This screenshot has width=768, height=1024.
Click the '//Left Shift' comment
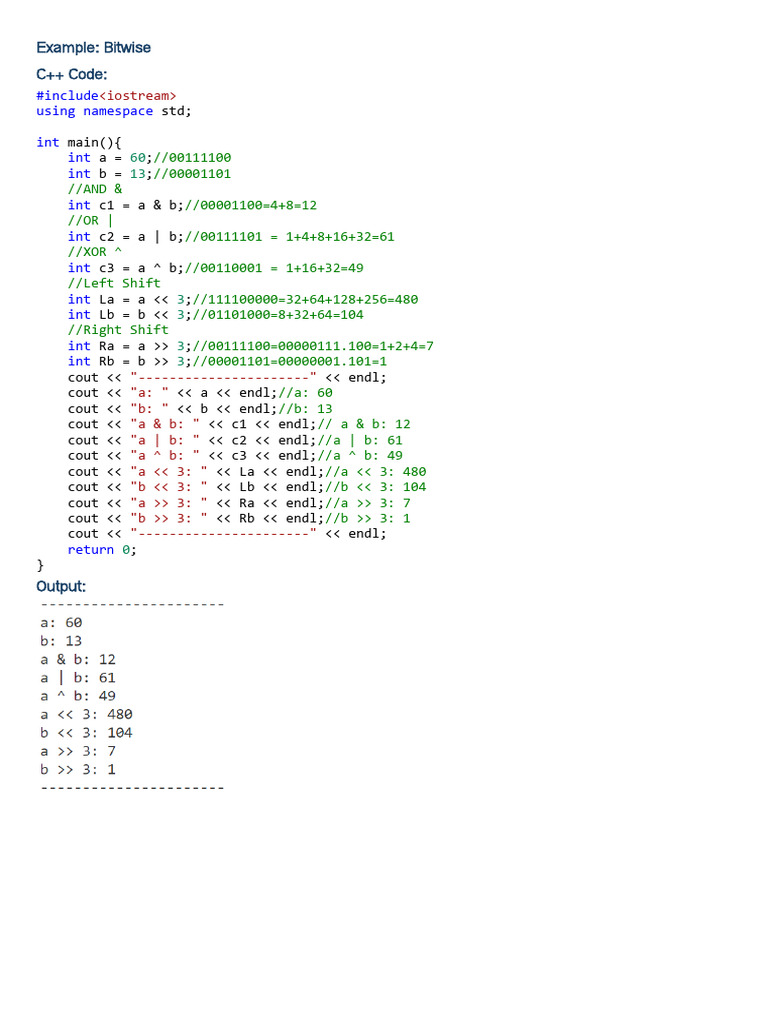[114, 283]
